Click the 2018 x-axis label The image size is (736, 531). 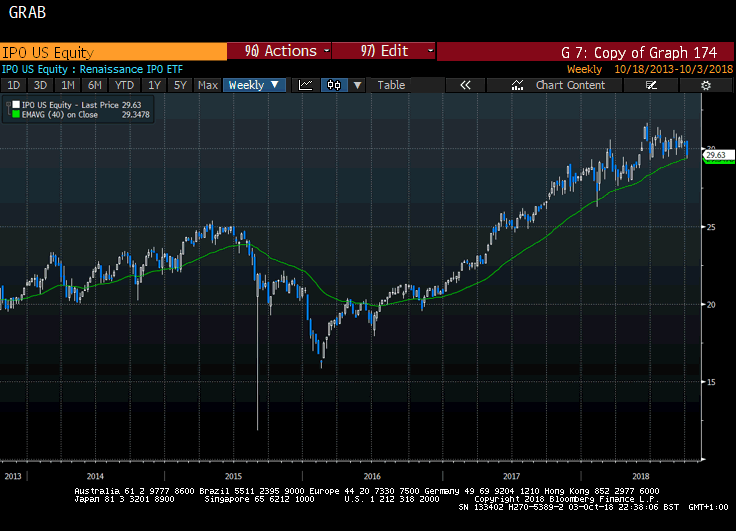[x=641, y=476]
